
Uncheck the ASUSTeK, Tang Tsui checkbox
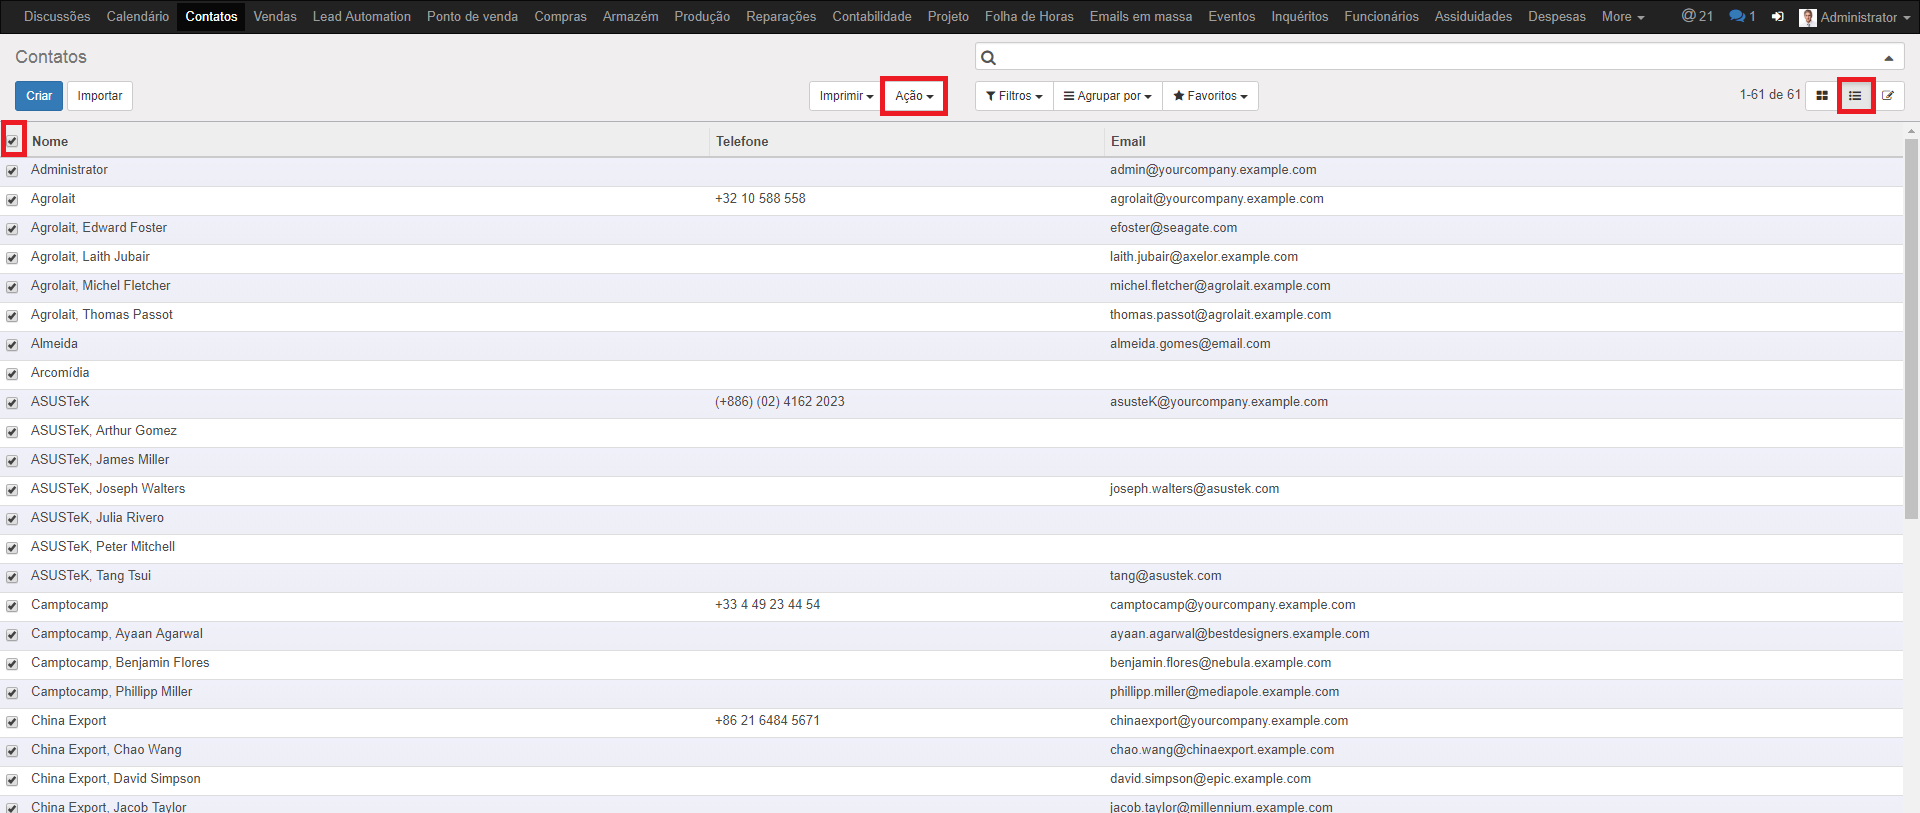tap(12, 577)
